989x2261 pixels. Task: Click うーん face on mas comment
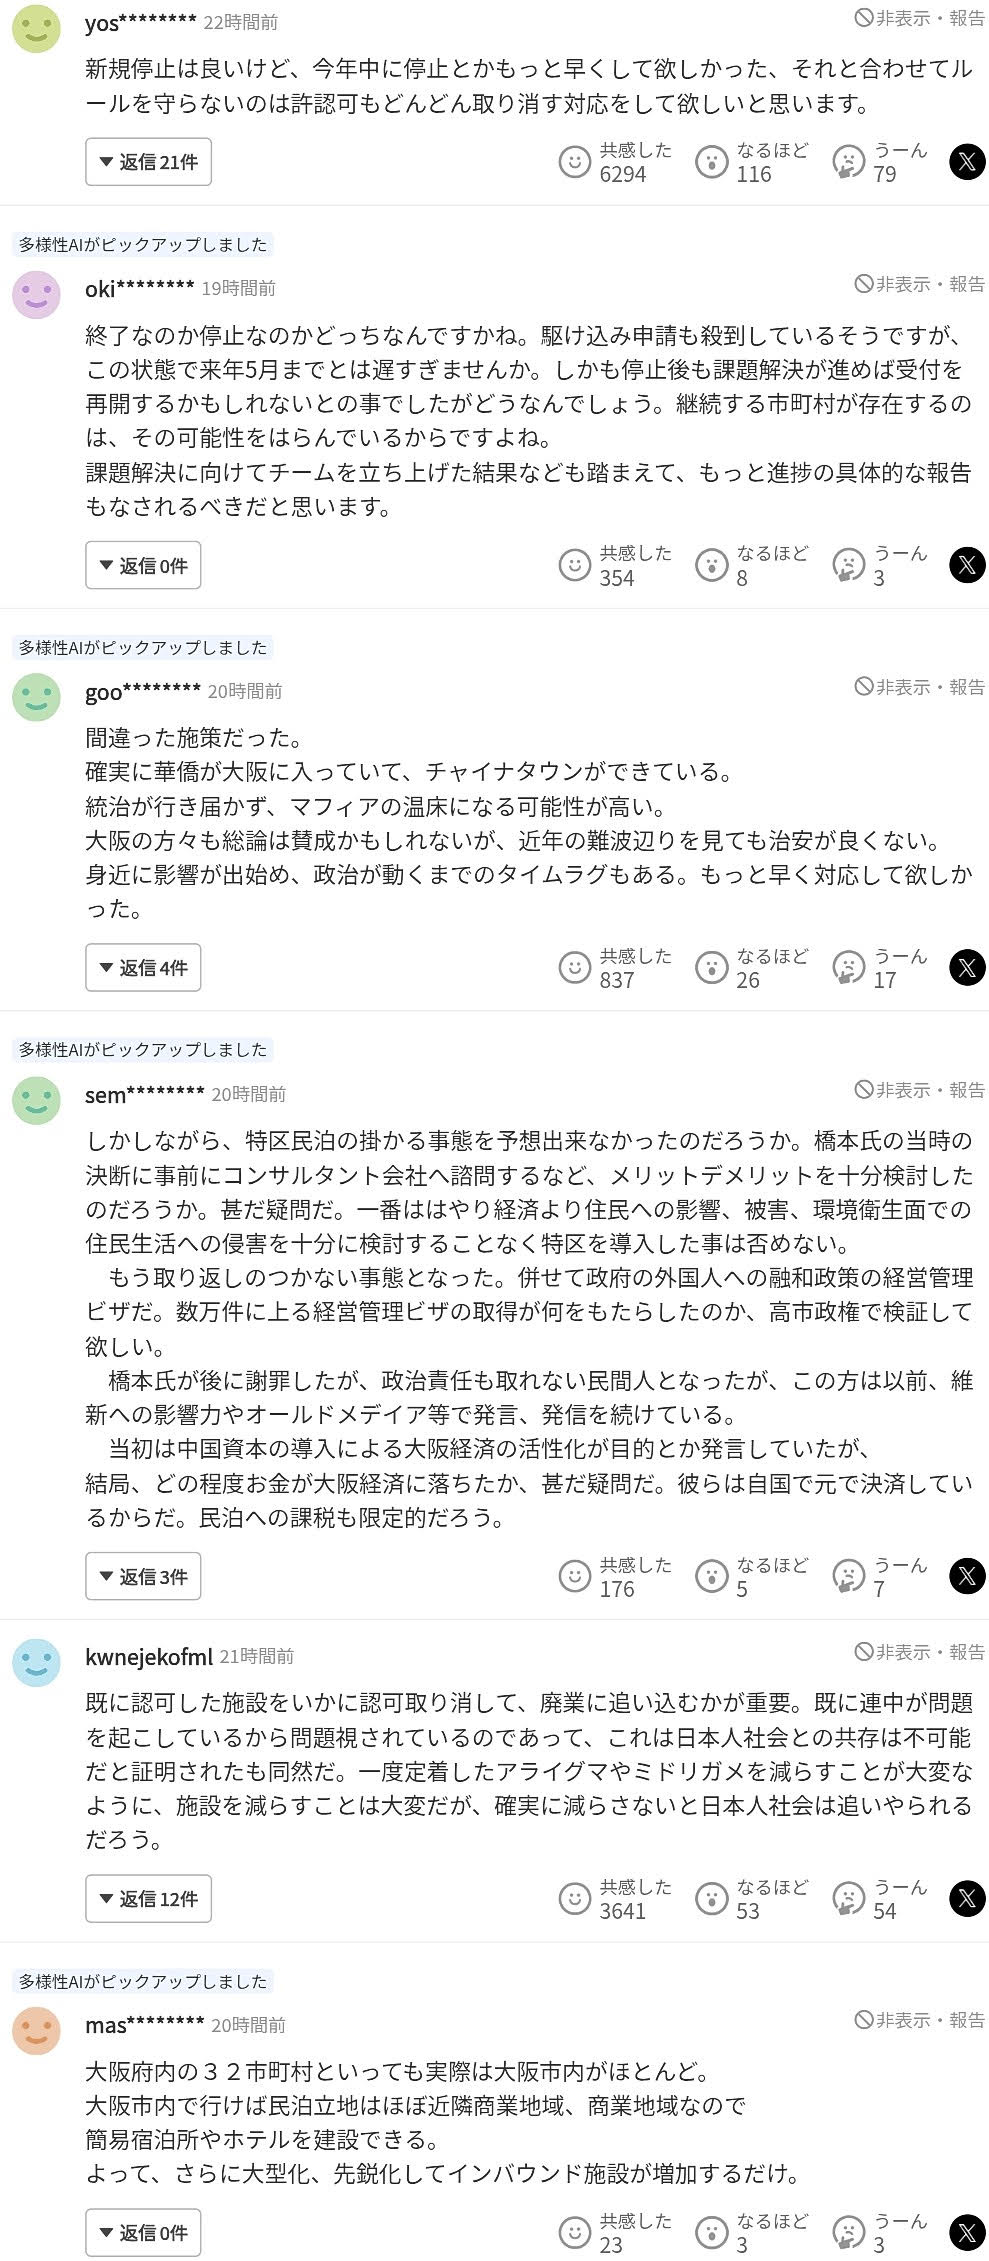(x=849, y=2232)
